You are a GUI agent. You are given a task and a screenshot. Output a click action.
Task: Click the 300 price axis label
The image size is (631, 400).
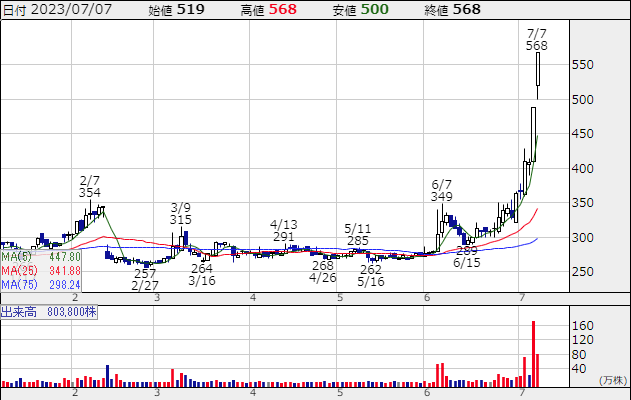(583, 237)
